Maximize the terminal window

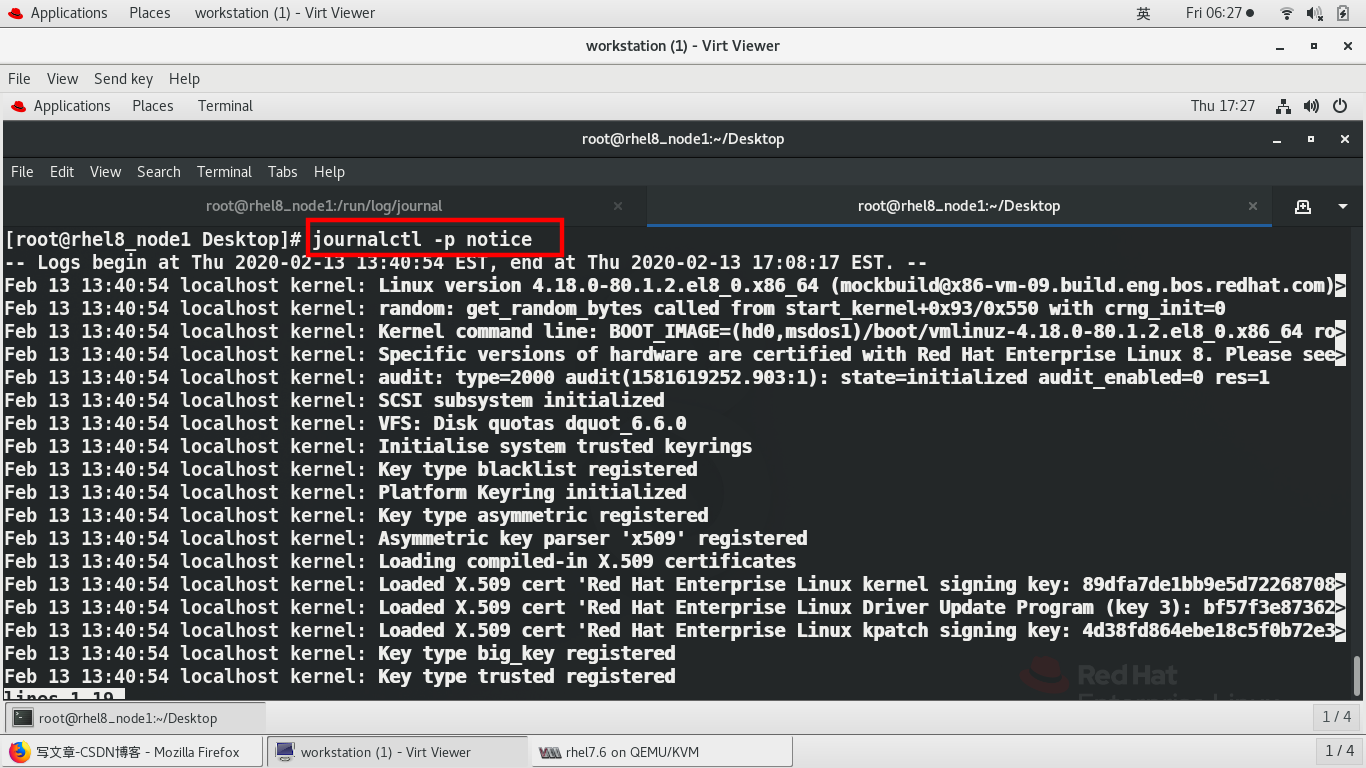(x=1313, y=139)
